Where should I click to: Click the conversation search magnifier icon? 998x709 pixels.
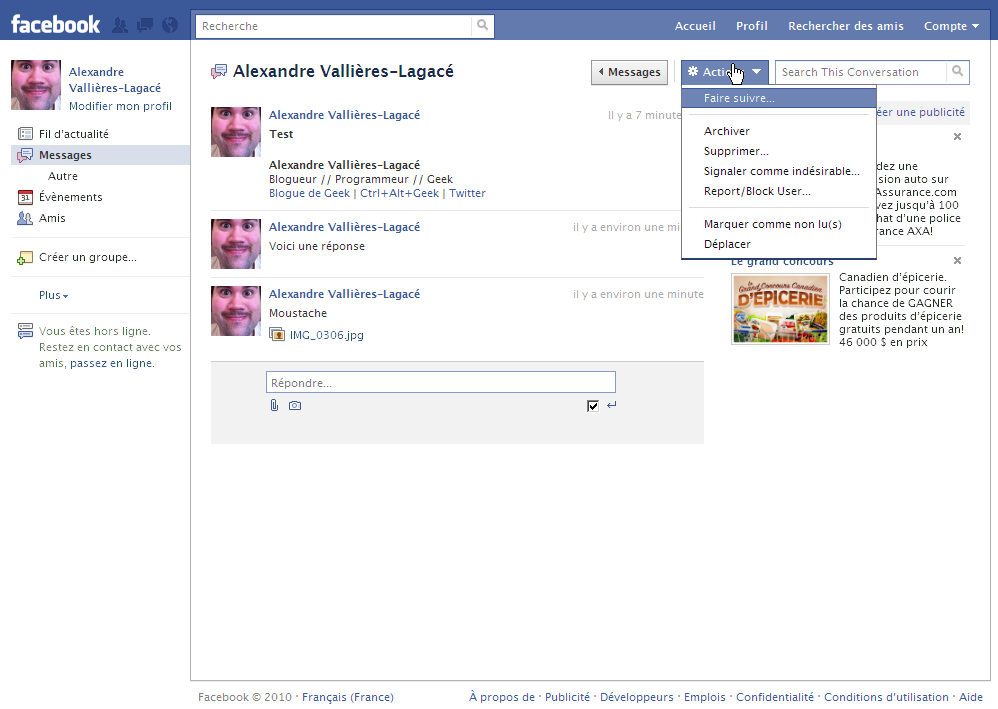[957, 72]
